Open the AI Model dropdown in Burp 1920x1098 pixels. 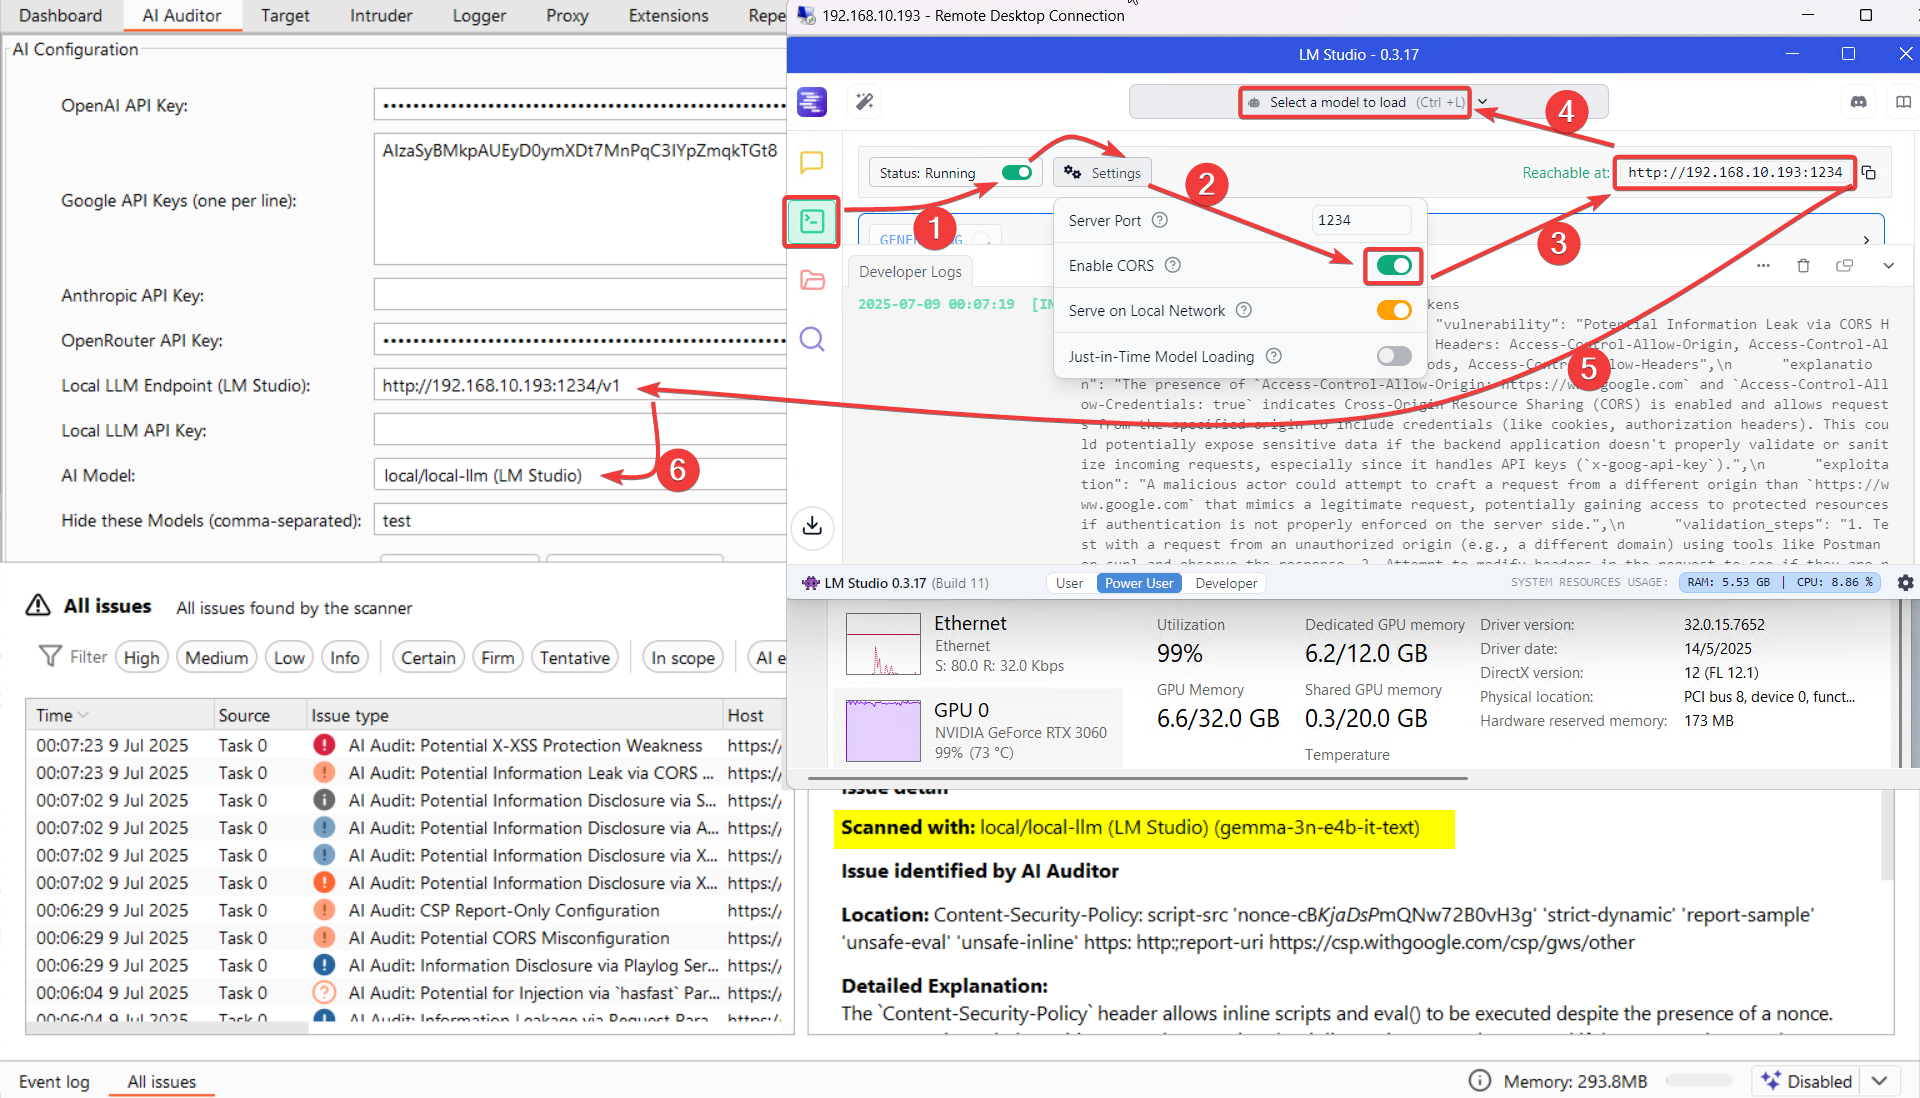pos(580,475)
